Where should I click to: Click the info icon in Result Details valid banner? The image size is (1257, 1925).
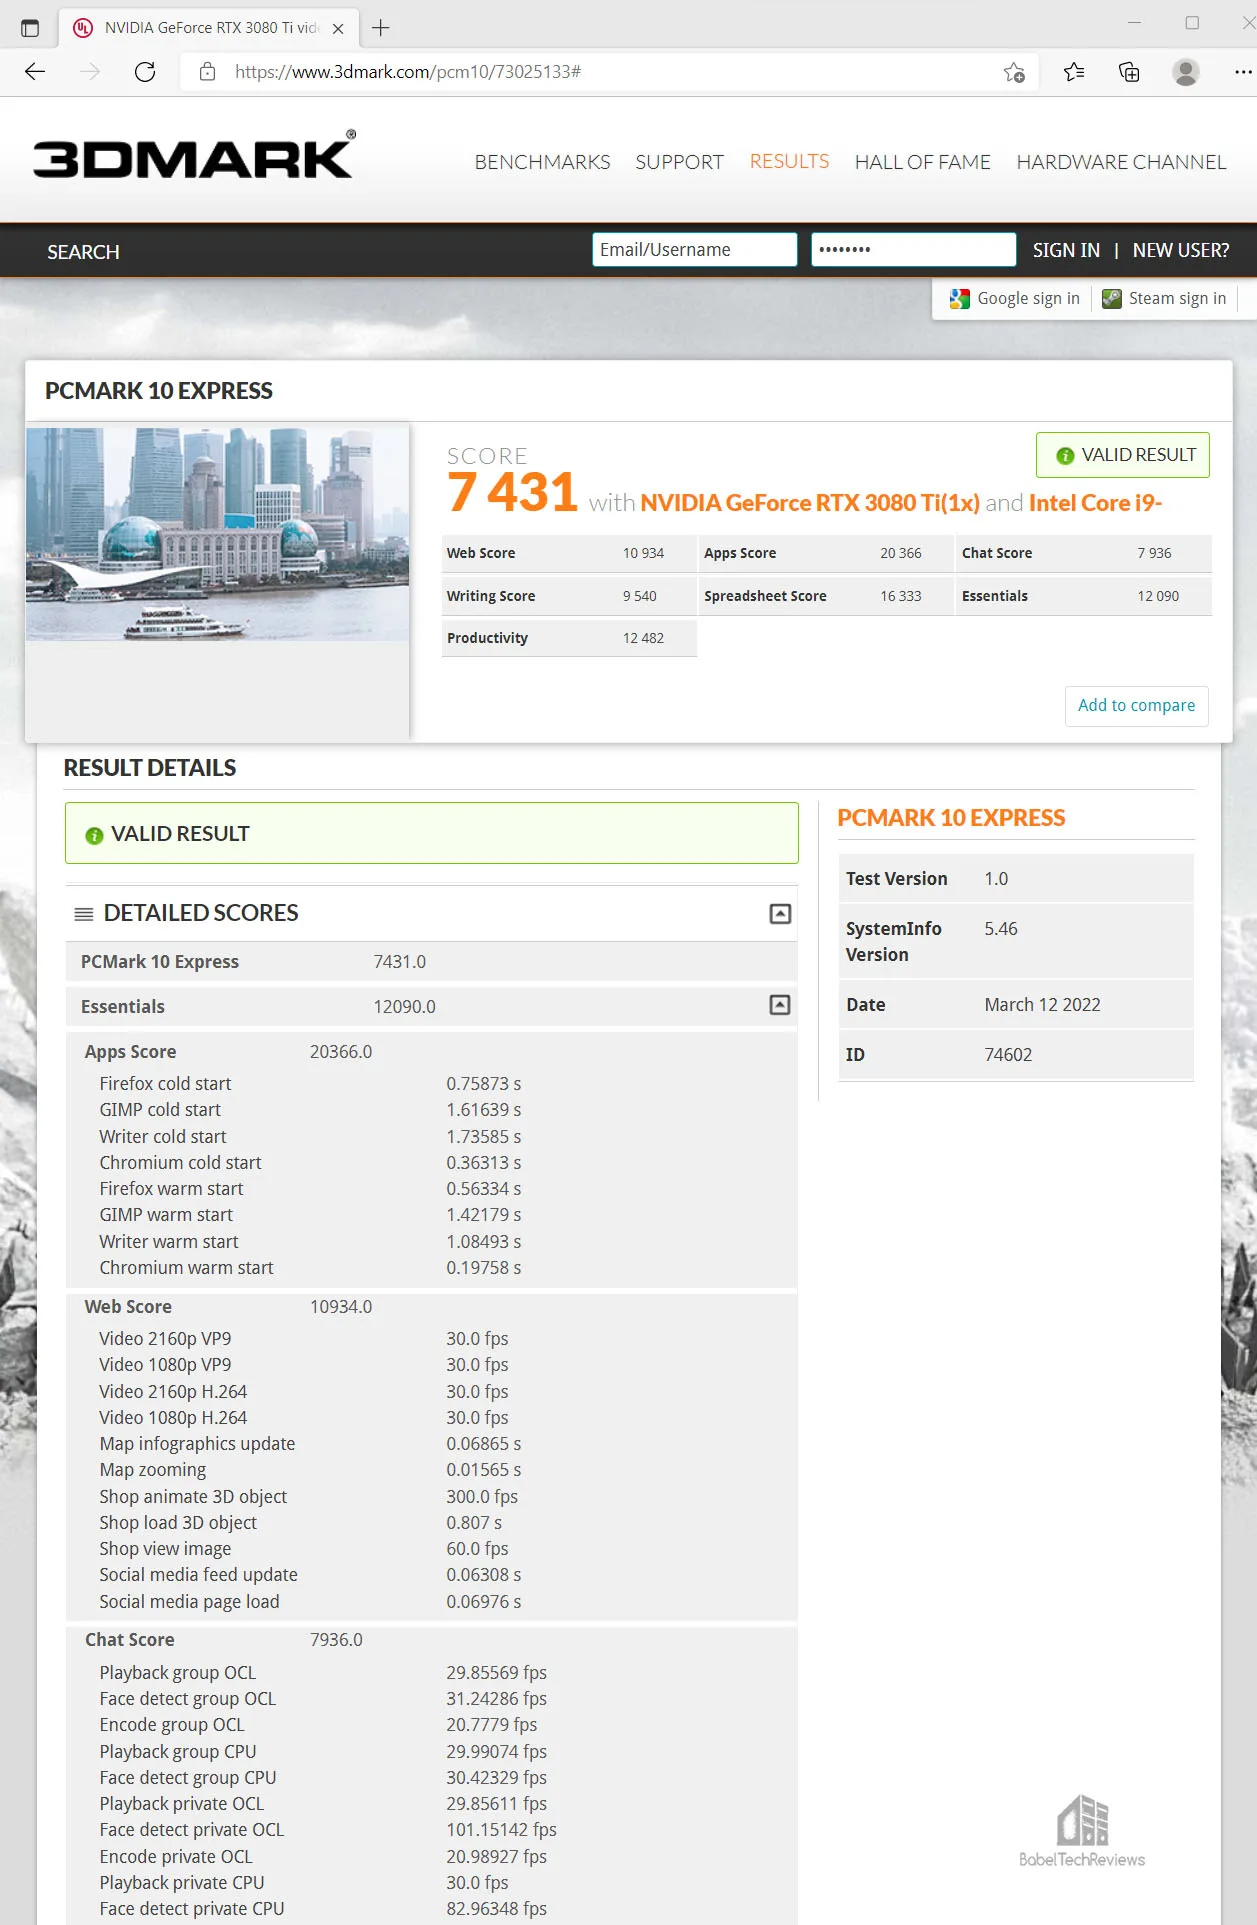click(x=94, y=835)
